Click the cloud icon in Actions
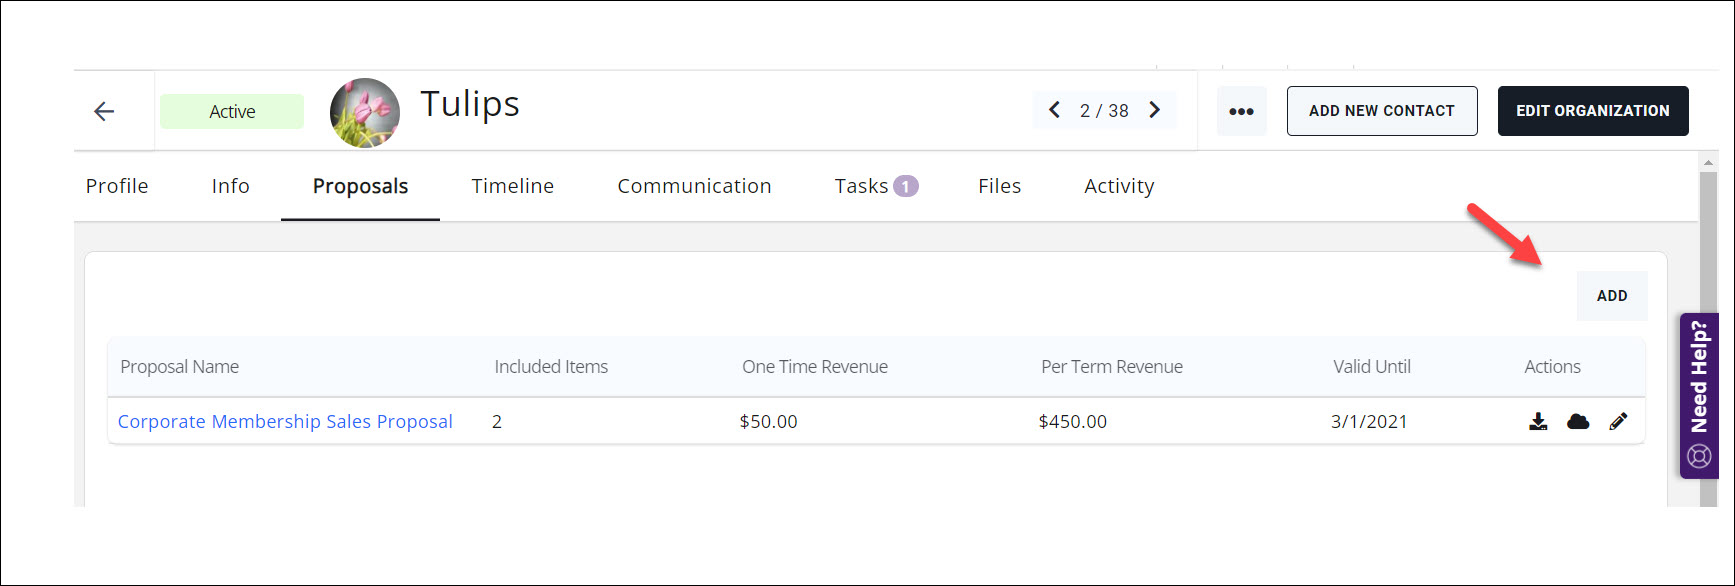The width and height of the screenshot is (1735, 586). [x=1578, y=421]
